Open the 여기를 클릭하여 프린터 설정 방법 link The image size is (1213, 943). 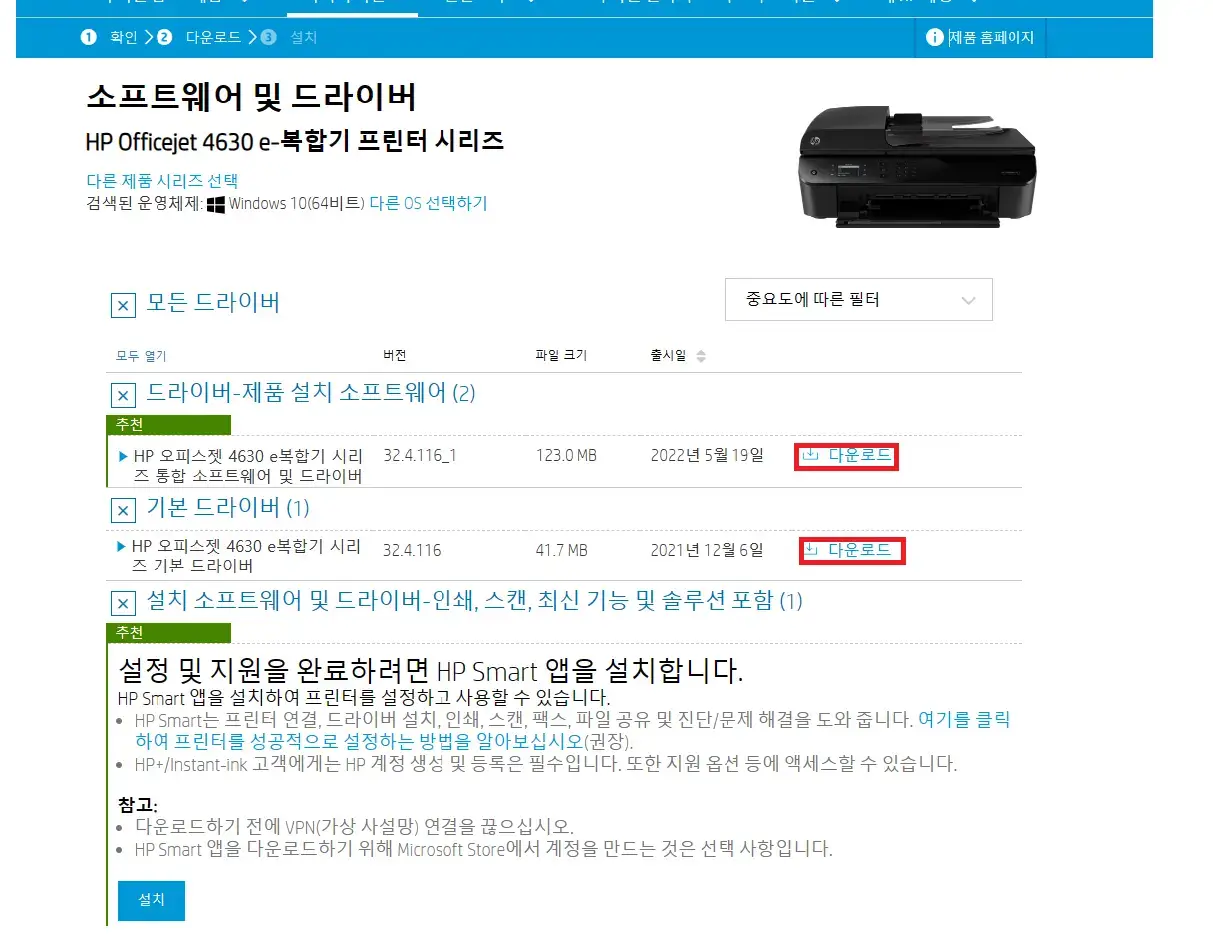tap(574, 731)
